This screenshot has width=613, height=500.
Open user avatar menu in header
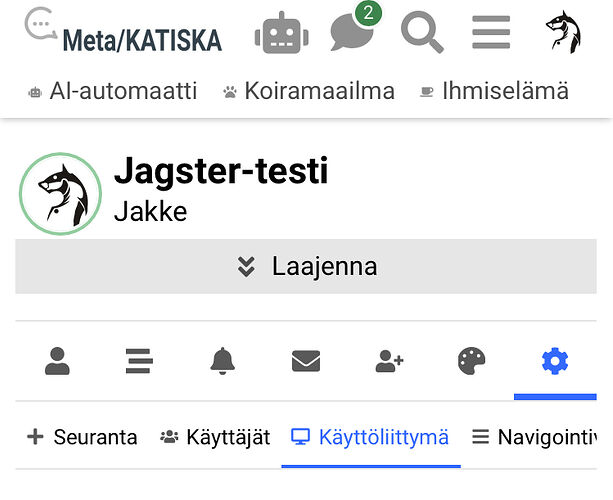[x=563, y=32]
